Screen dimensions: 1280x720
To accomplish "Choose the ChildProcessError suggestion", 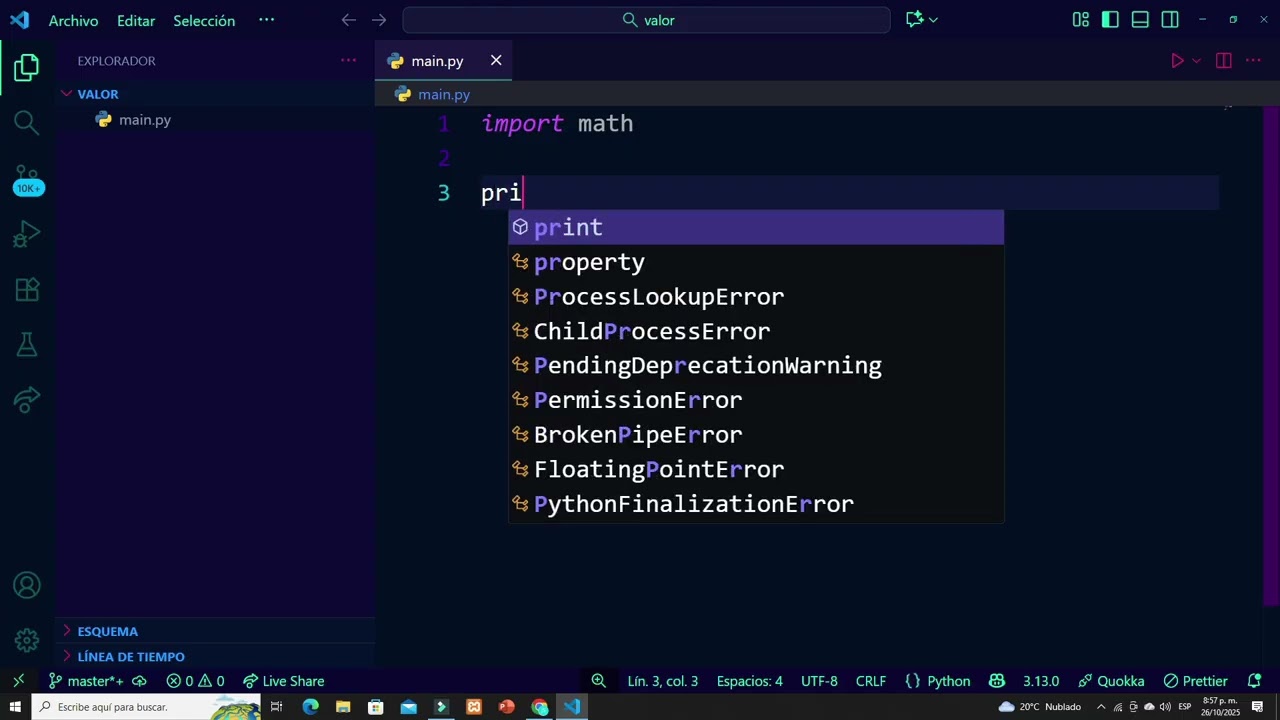I will coord(756,331).
